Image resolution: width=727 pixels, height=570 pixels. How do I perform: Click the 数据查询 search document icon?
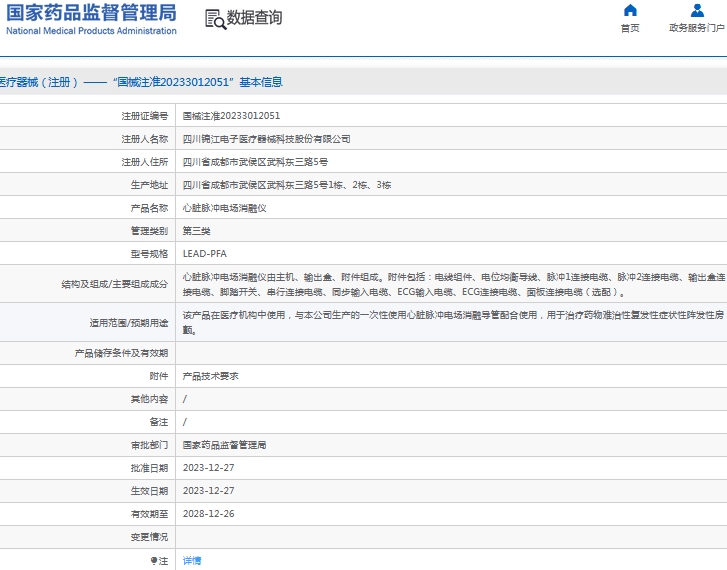[216, 19]
